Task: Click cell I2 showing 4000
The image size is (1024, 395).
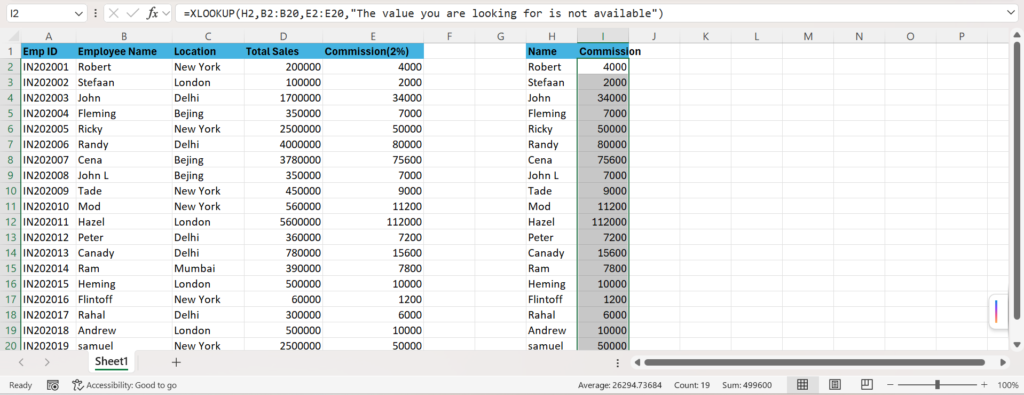Action: (x=603, y=67)
